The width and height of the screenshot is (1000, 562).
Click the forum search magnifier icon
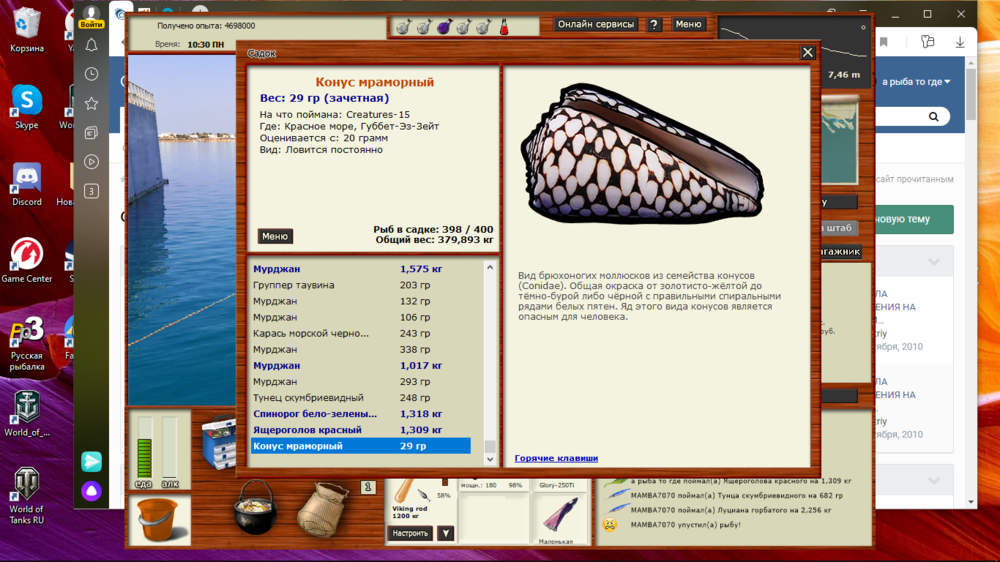[934, 117]
